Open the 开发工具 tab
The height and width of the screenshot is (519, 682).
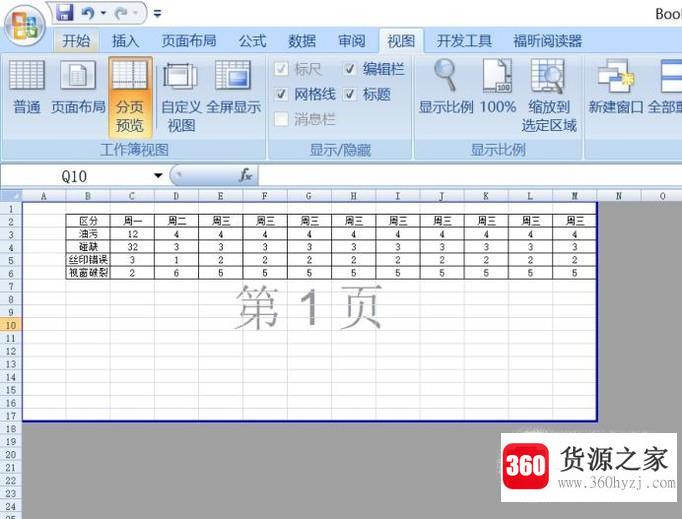coord(464,41)
